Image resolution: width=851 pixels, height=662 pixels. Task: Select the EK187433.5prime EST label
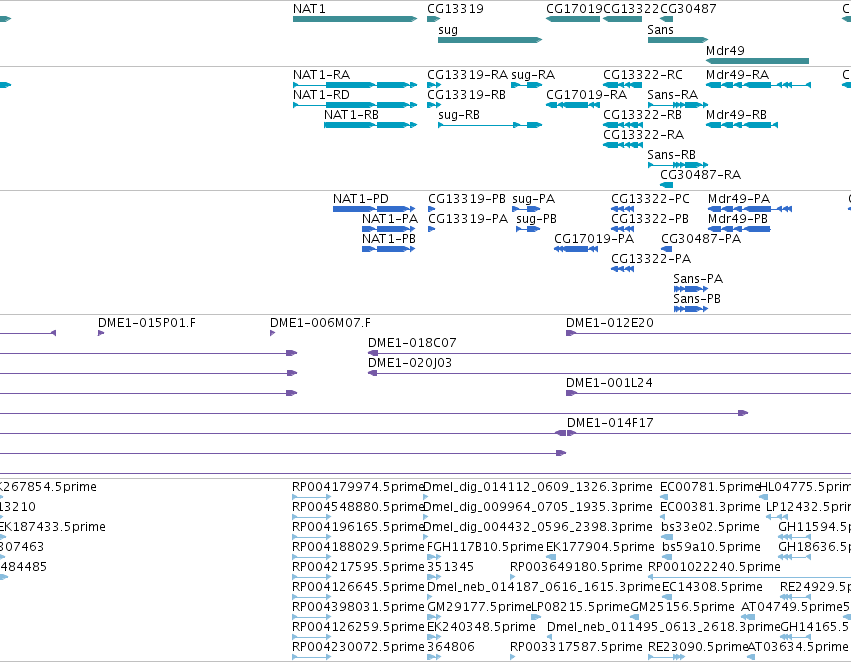(53, 527)
